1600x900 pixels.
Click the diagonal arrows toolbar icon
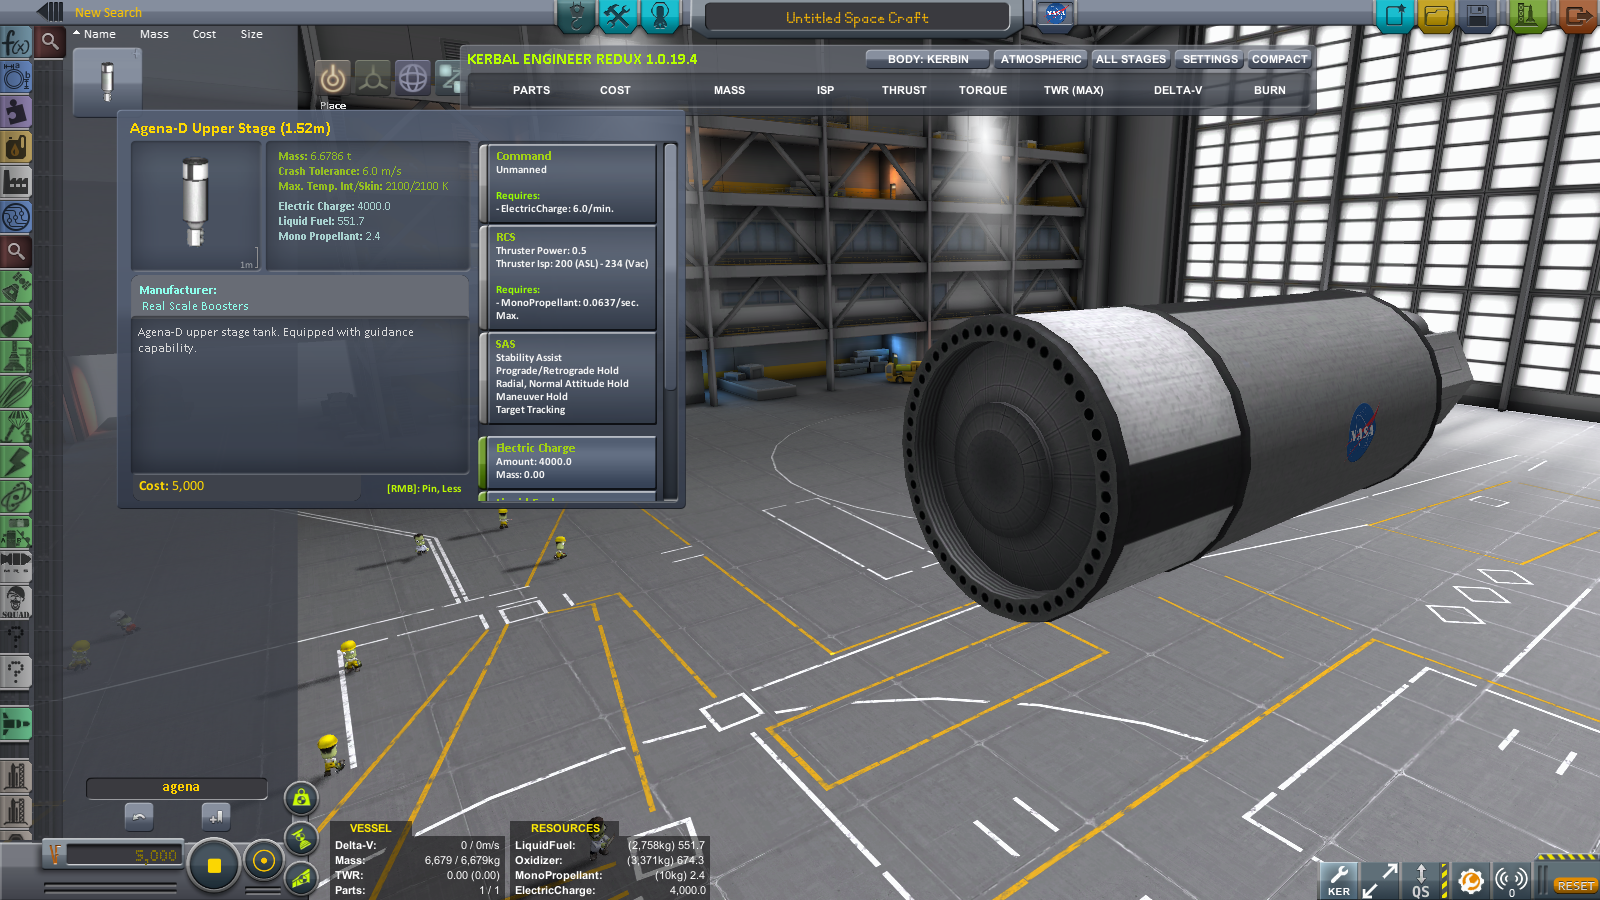click(1380, 880)
